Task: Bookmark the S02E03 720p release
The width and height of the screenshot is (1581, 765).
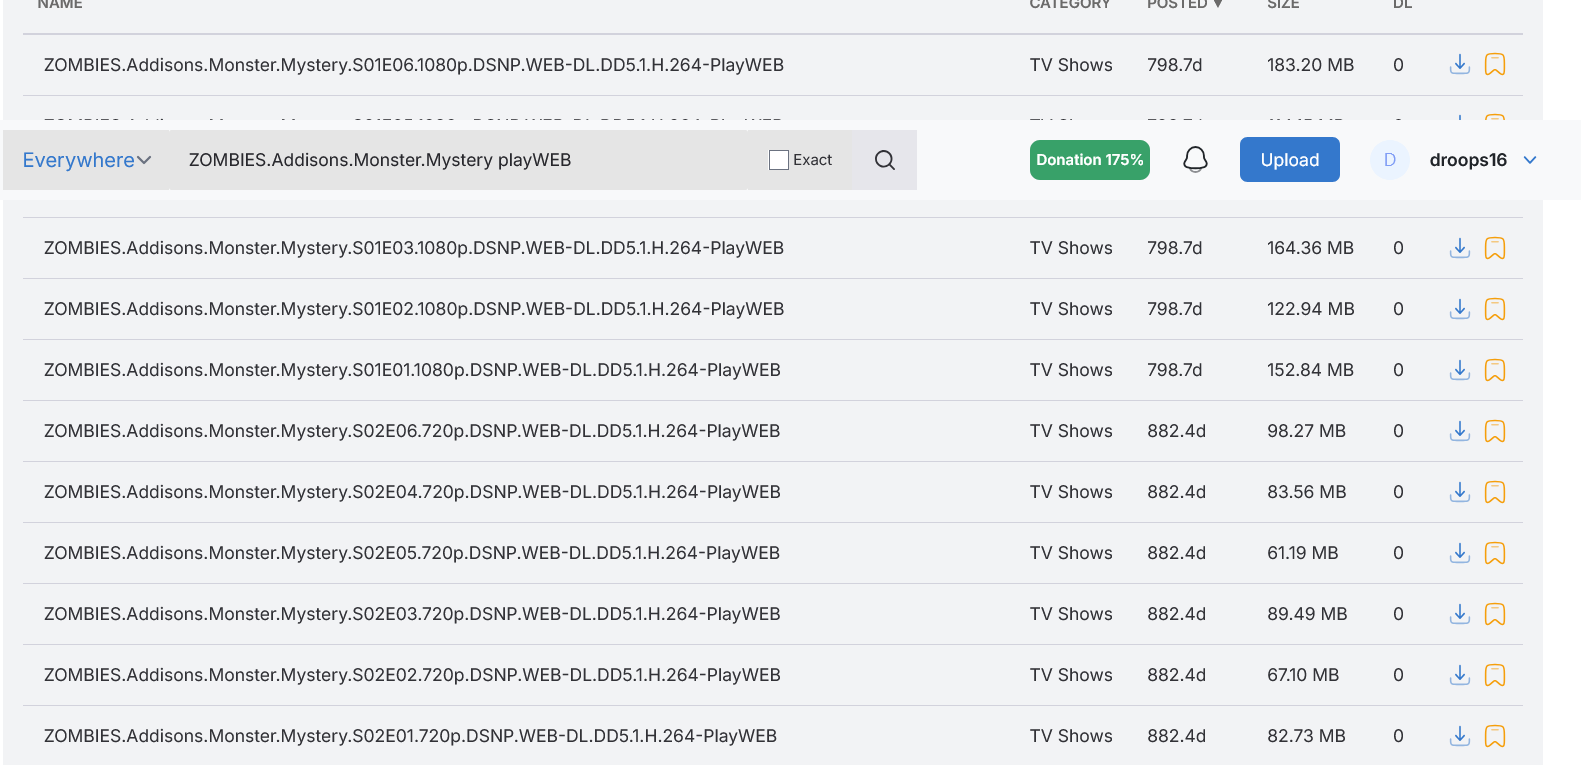Action: (1494, 614)
